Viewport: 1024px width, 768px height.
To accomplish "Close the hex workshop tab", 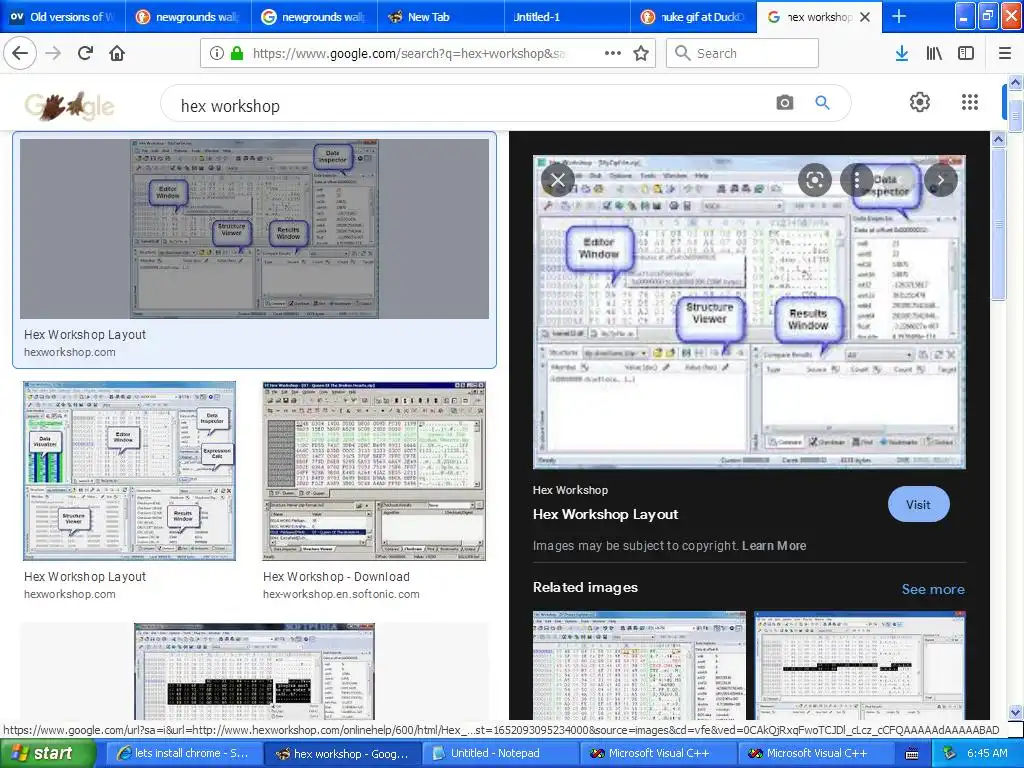I will [865, 17].
